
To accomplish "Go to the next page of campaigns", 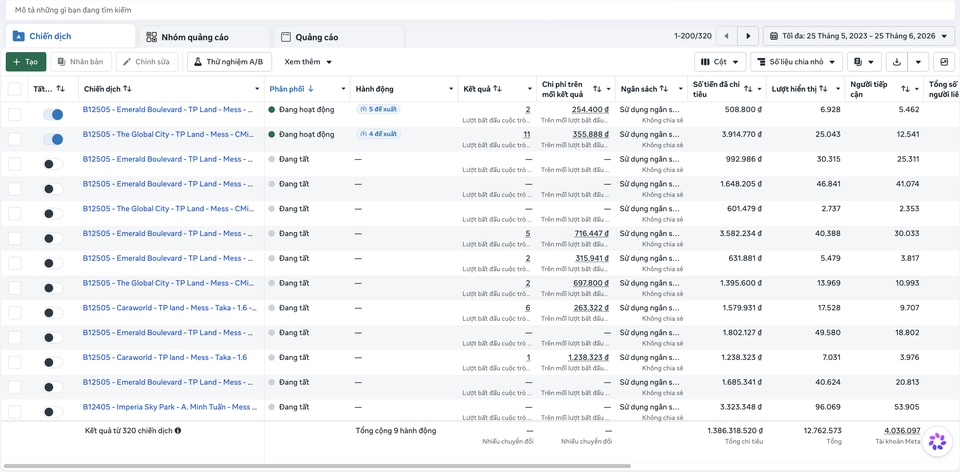I will (x=748, y=36).
